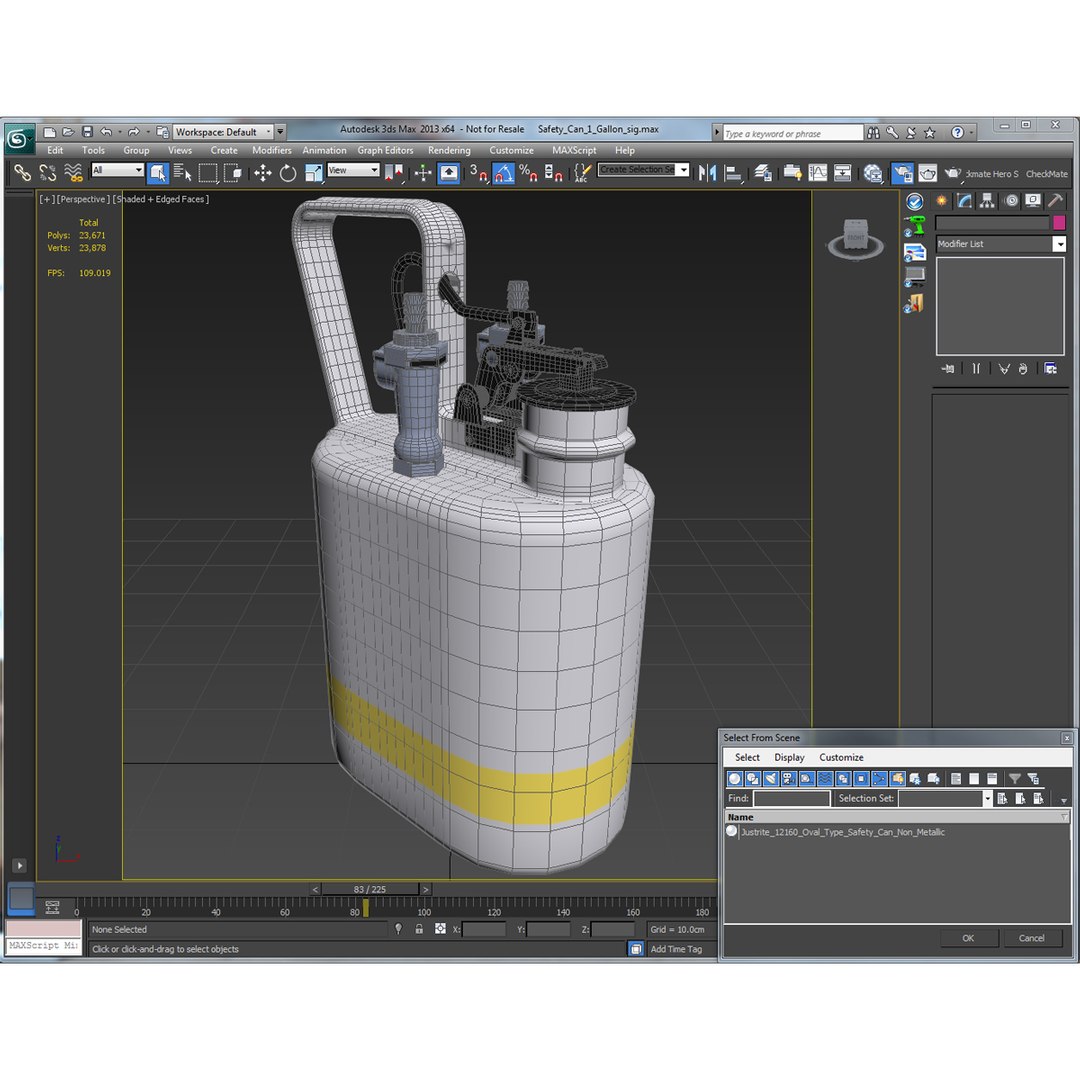Toggle the Window/Crossing selection mode
Viewport: 1080px width, 1080px height.
(233, 173)
